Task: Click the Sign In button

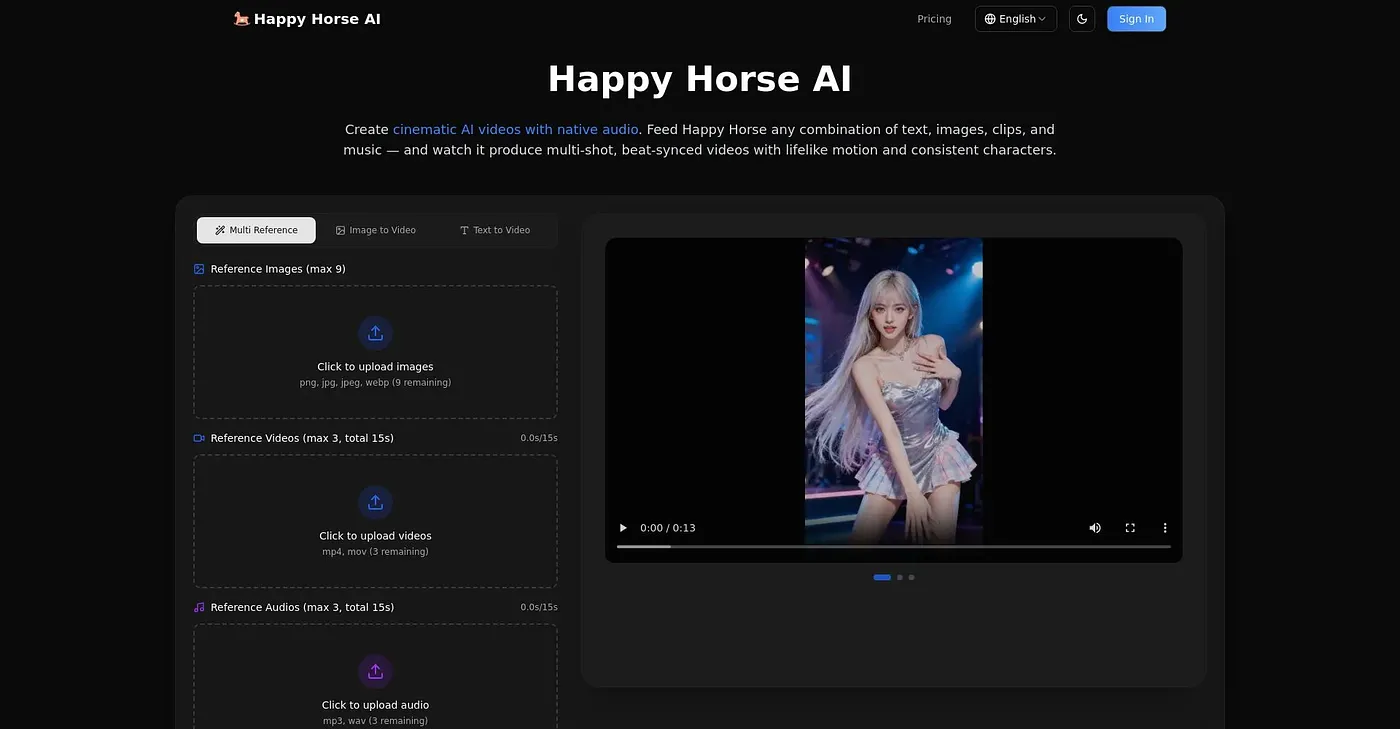Action: pos(1136,19)
